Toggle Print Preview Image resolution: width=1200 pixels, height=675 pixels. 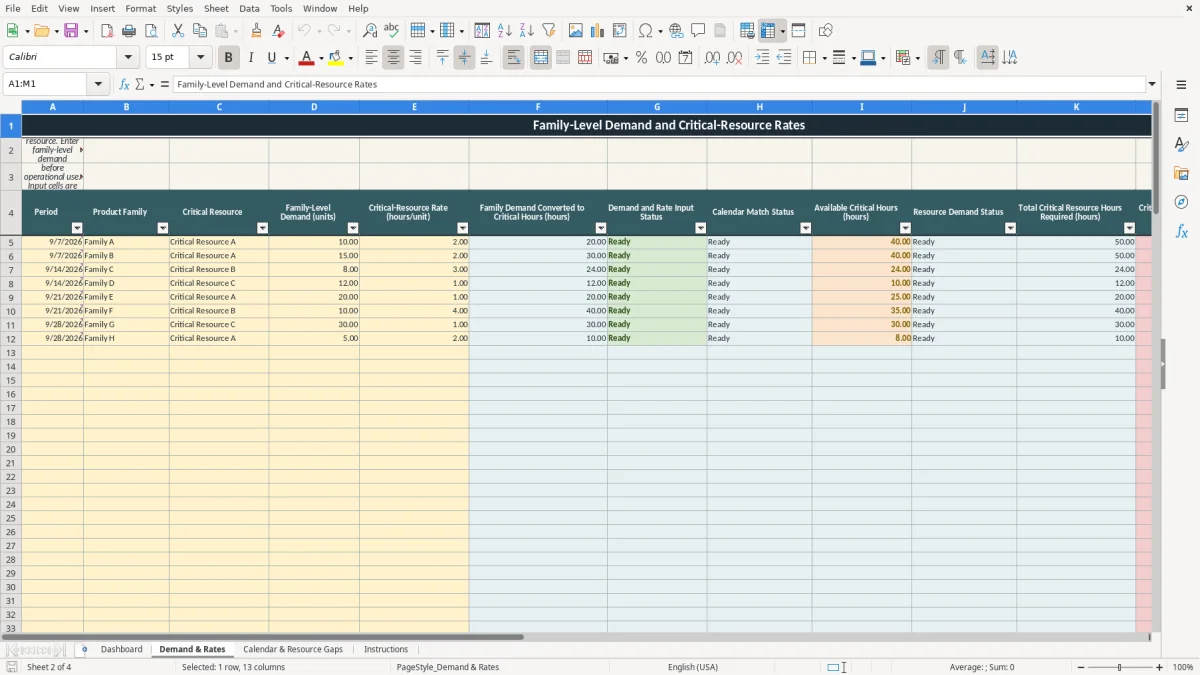151,31
